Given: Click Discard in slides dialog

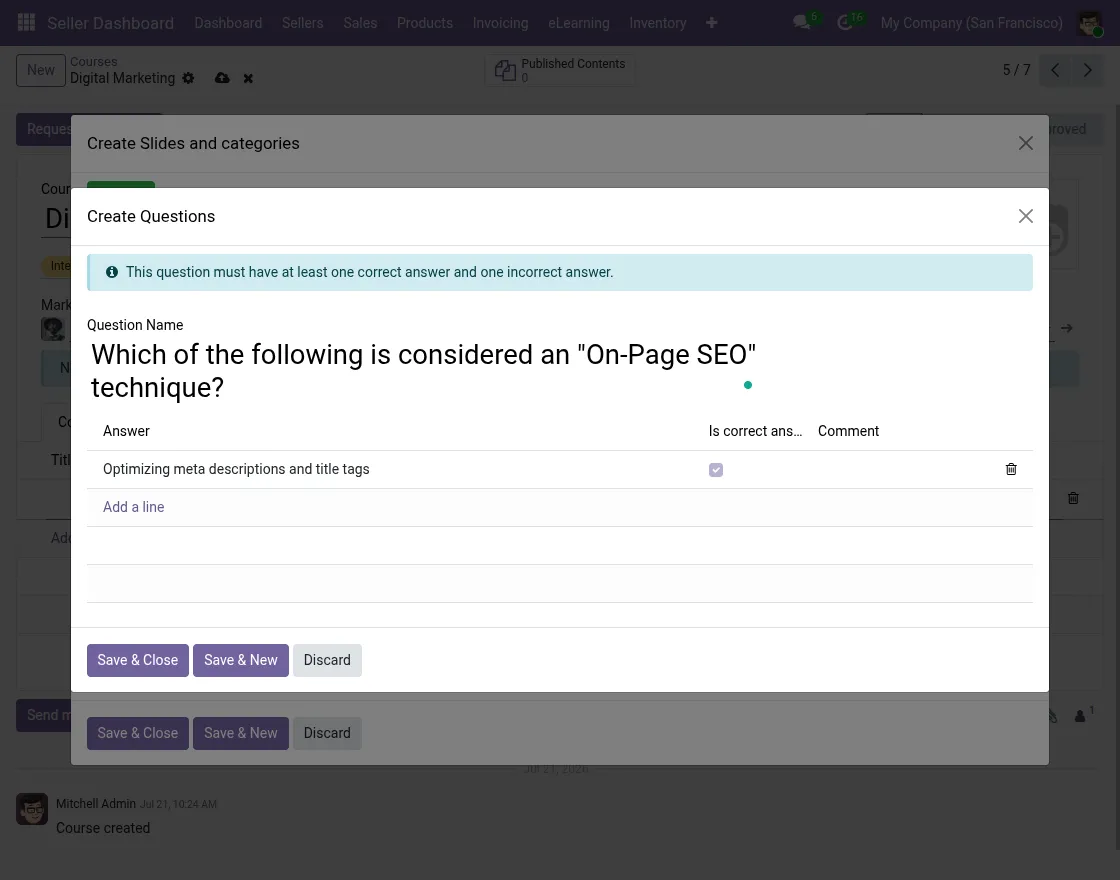Looking at the screenshot, I should 327,733.
